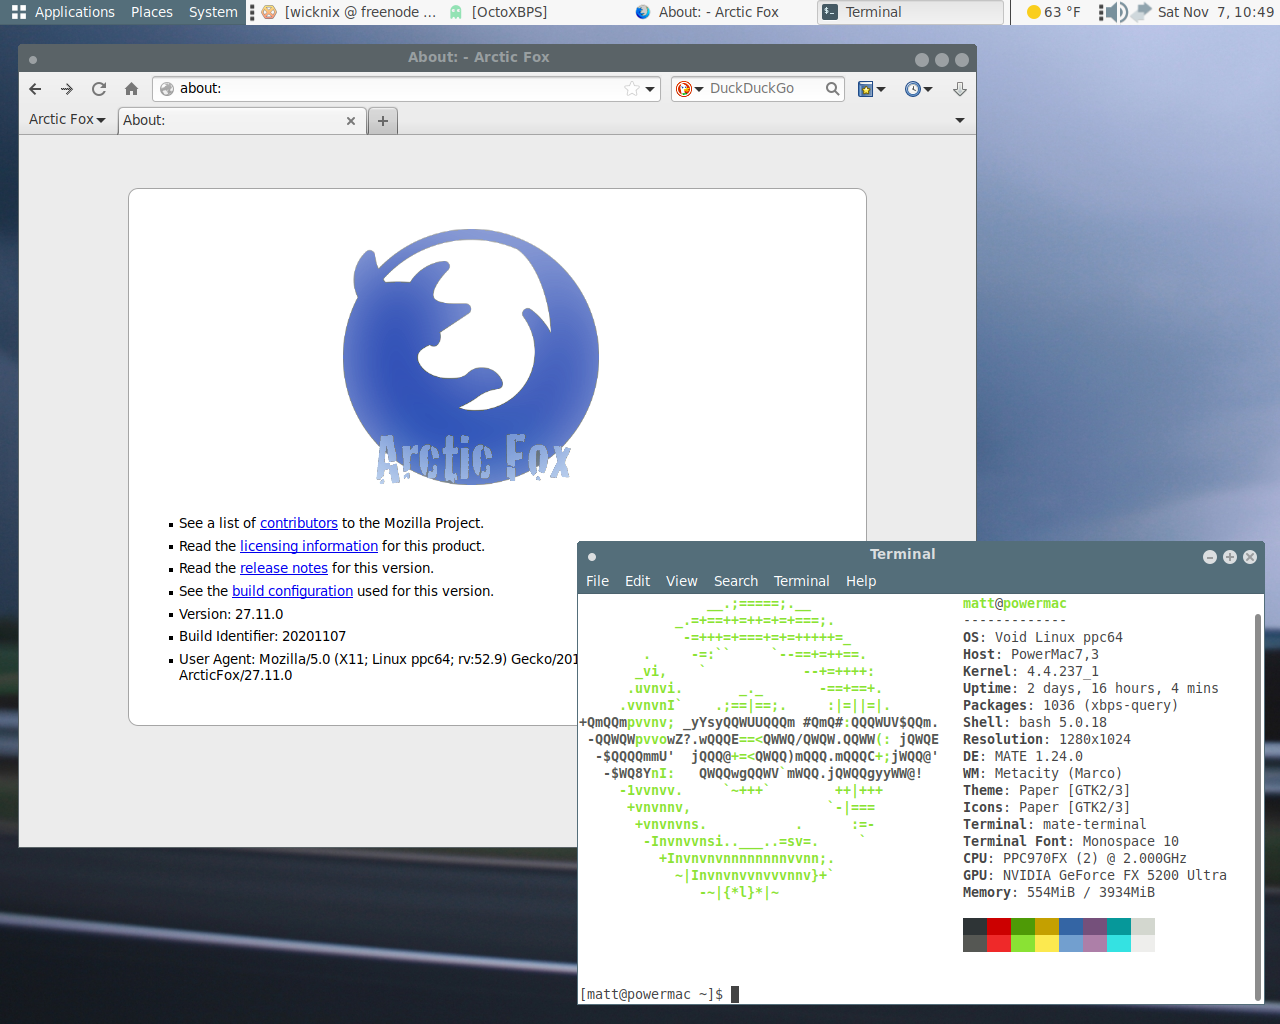Open the System panel menu

click(x=213, y=12)
